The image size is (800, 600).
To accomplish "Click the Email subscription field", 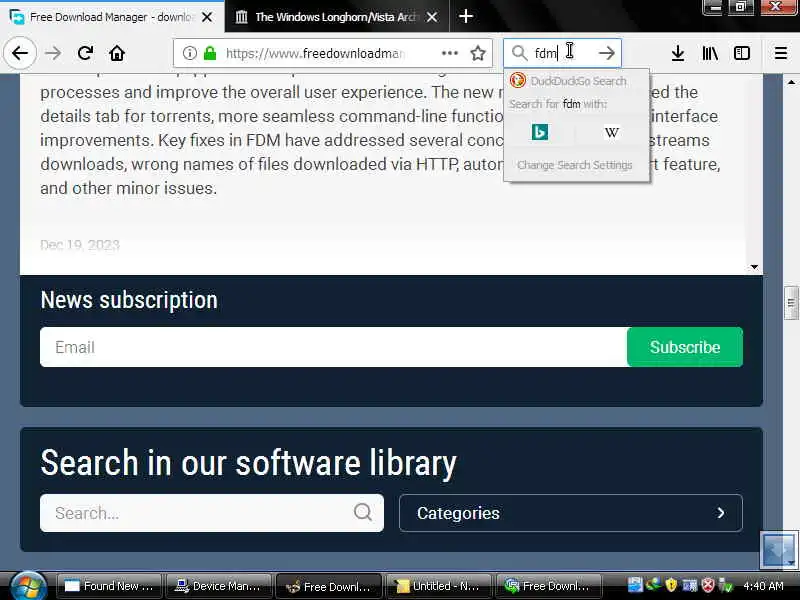I will point(334,347).
